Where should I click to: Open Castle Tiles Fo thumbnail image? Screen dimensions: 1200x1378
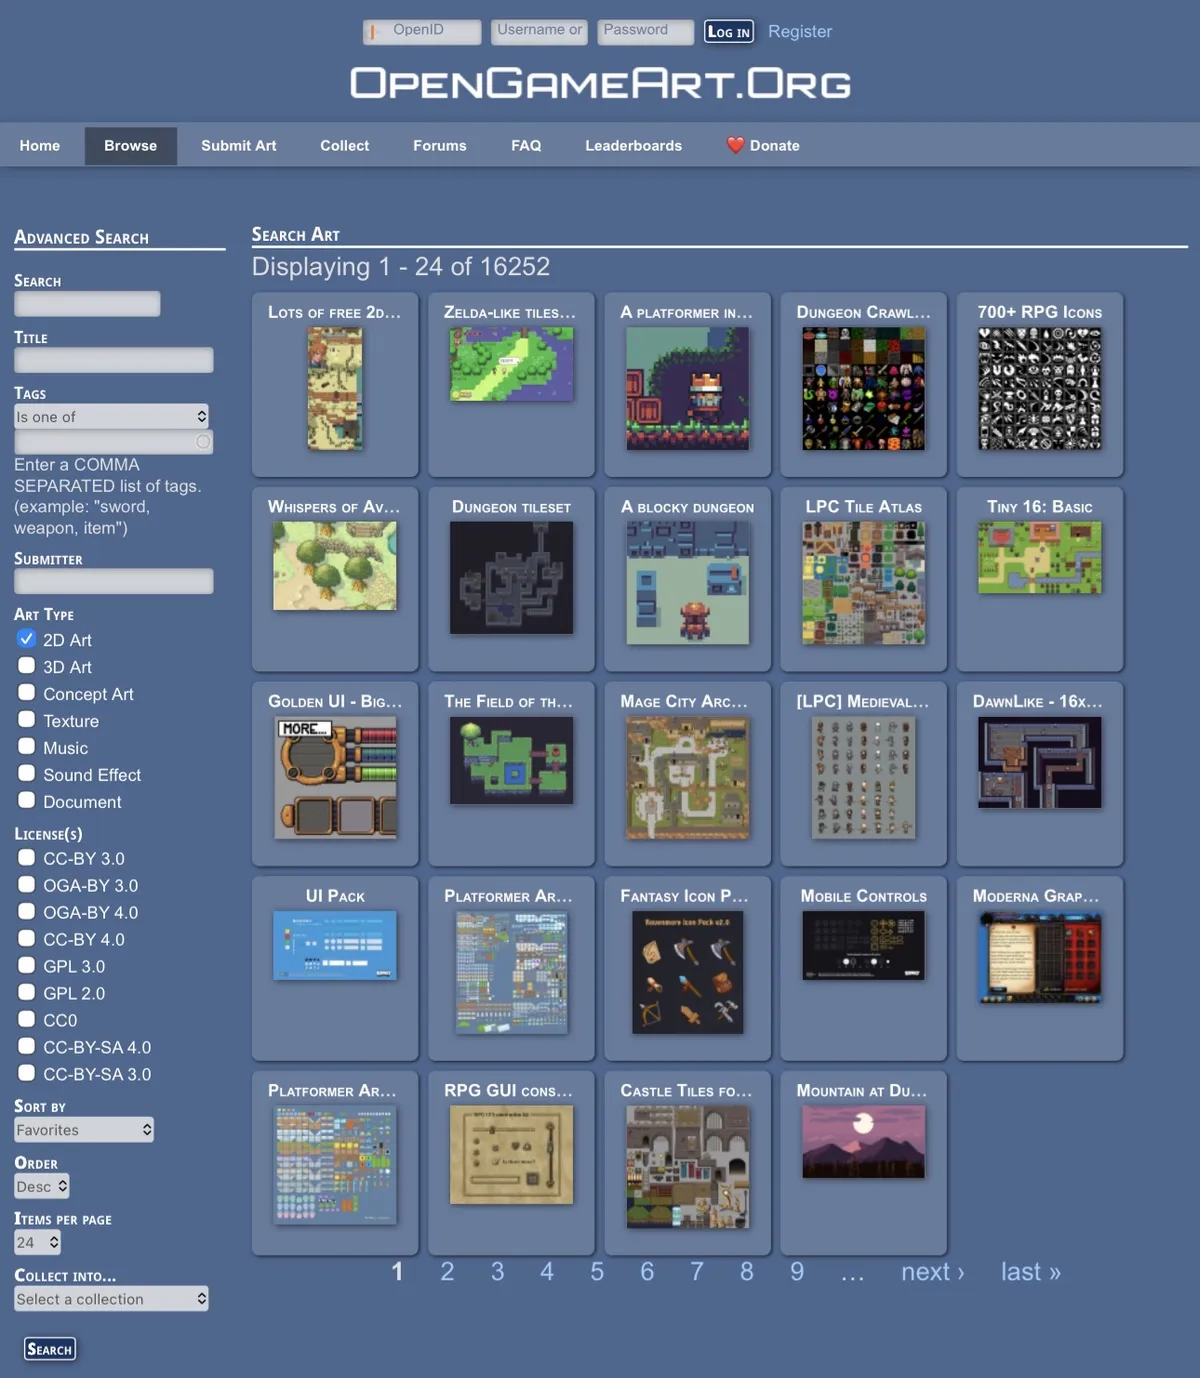[687, 1166]
